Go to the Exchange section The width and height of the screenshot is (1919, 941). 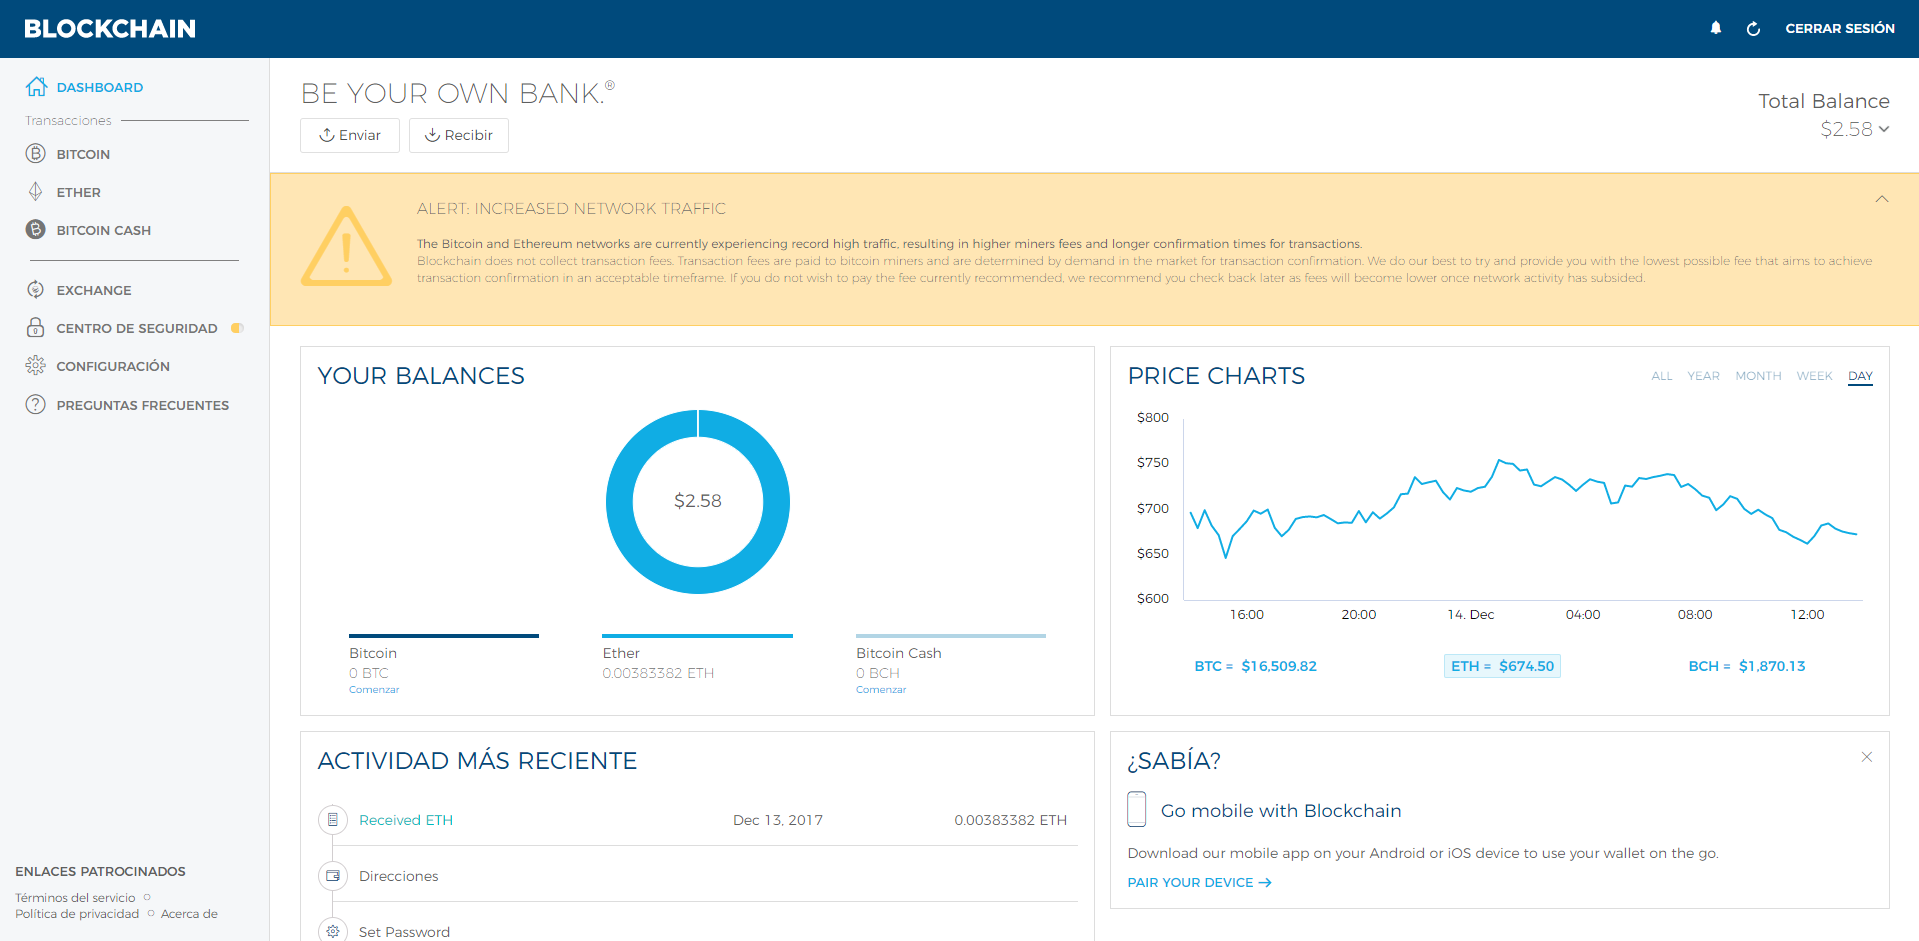pyautogui.click(x=94, y=290)
